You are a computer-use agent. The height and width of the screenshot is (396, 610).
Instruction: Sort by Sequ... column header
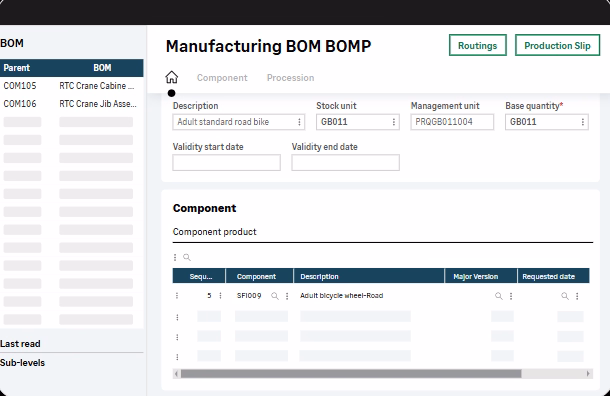pyautogui.click(x=199, y=276)
